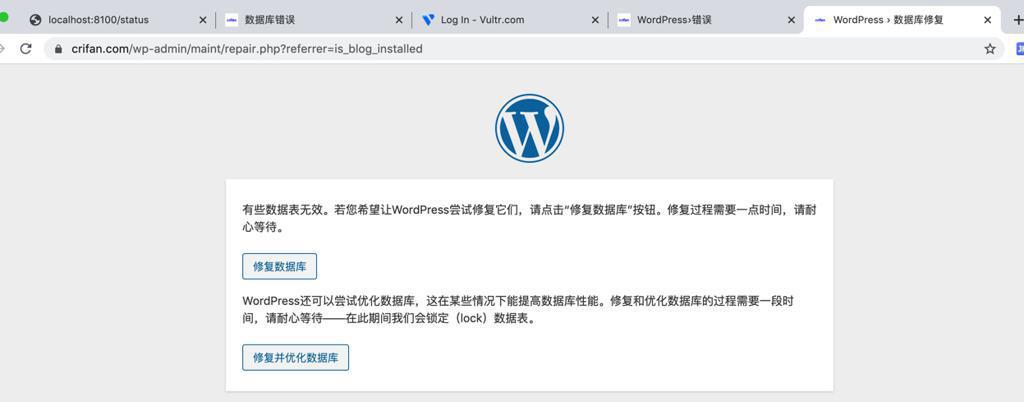Click the text starting 有些数据表无效
This screenshot has height=402, width=1024.
coord(529,219)
